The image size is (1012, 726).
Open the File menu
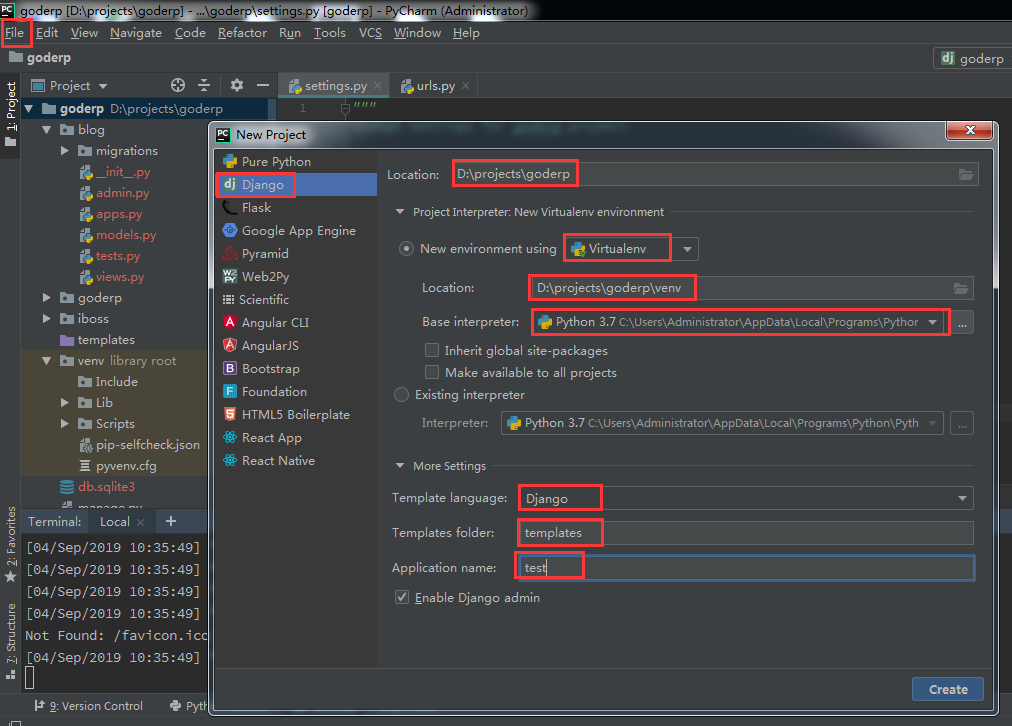click(x=15, y=33)
